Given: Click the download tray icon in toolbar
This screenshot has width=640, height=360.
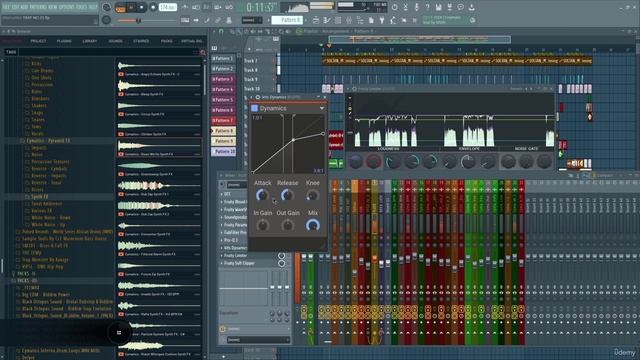Looking at the screenshot, I should [471, 7].
